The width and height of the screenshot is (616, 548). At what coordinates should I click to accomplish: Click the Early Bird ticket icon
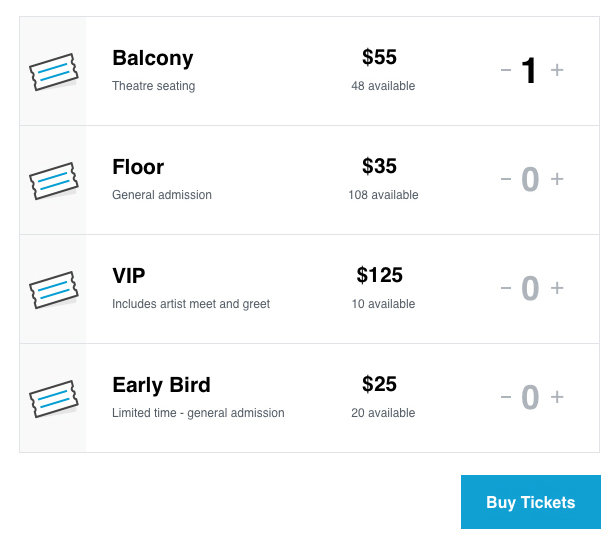point(54,399)
